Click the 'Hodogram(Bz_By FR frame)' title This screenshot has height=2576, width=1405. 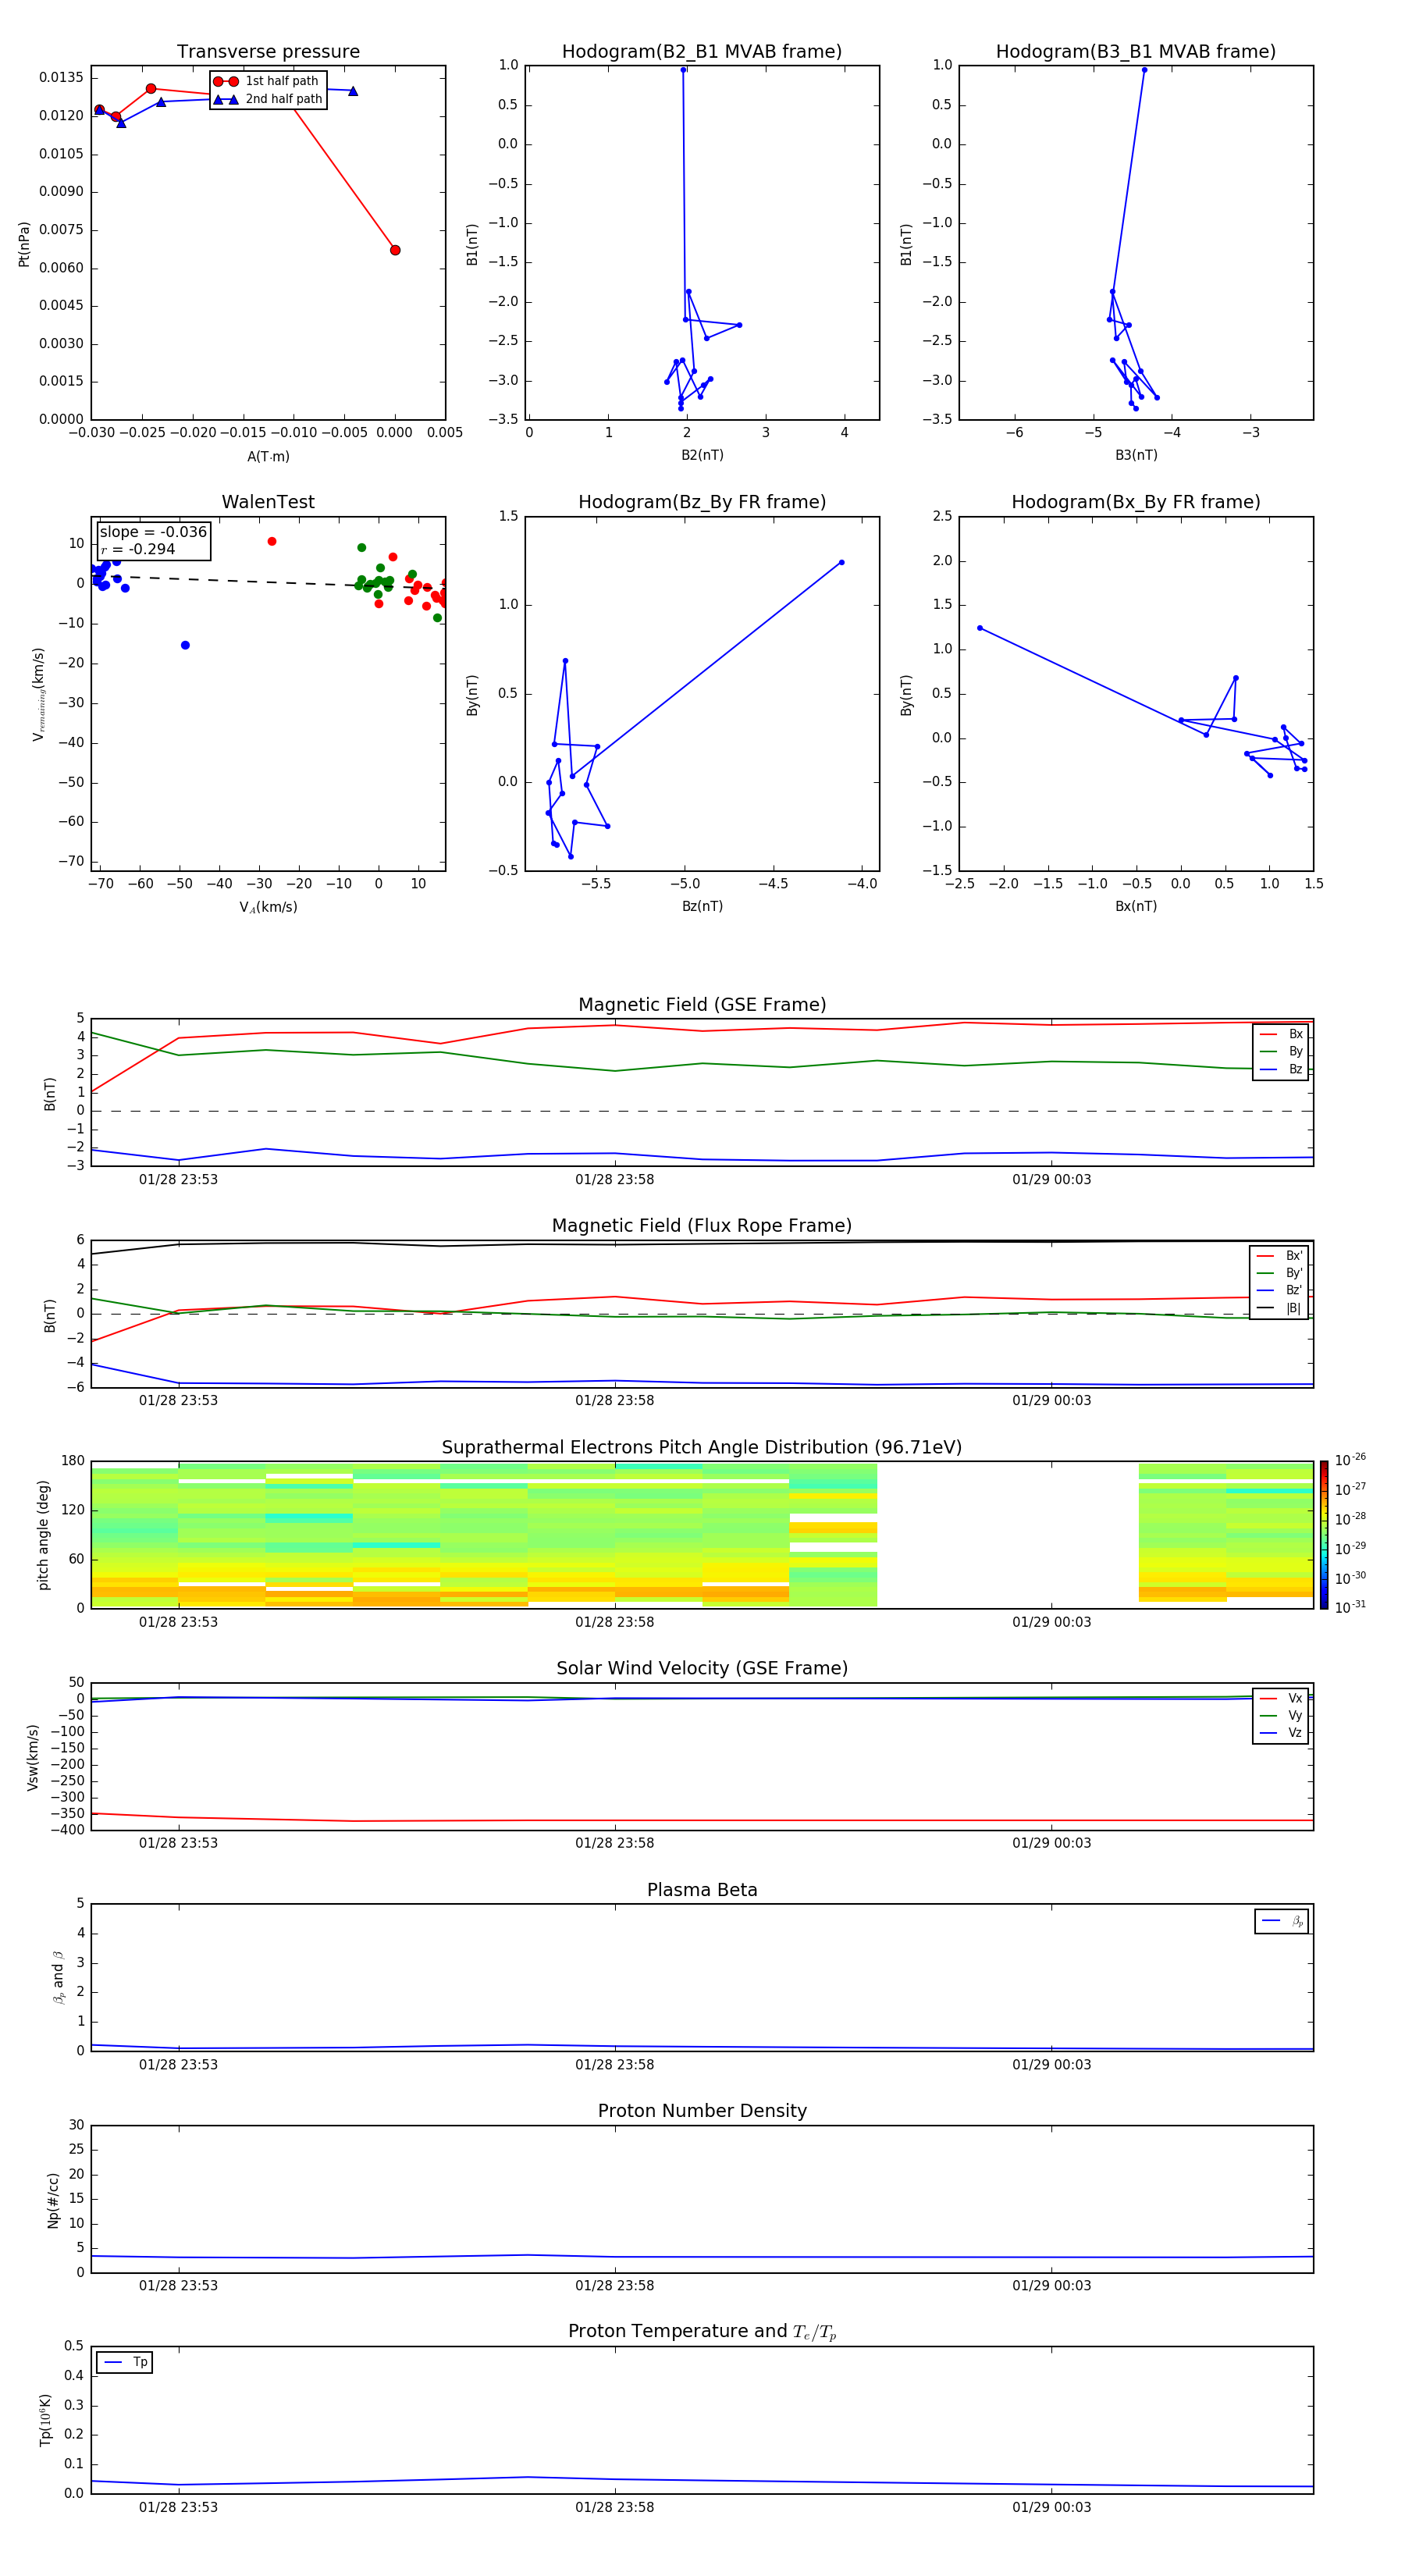[x=702, y=502]
